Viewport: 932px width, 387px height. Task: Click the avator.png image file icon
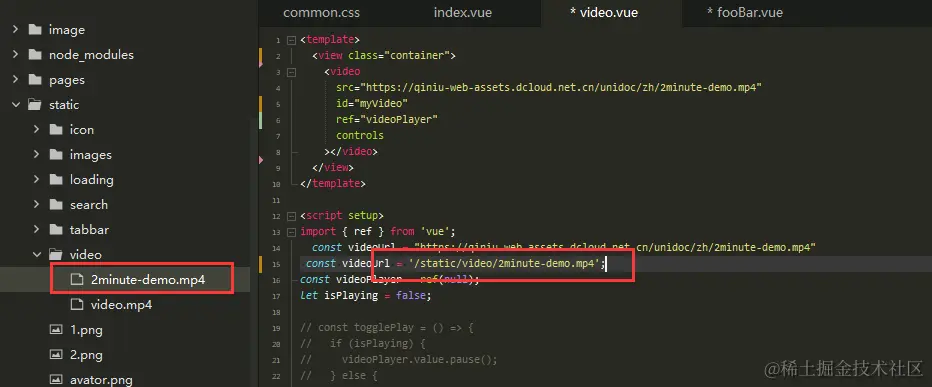click(56, 380)
